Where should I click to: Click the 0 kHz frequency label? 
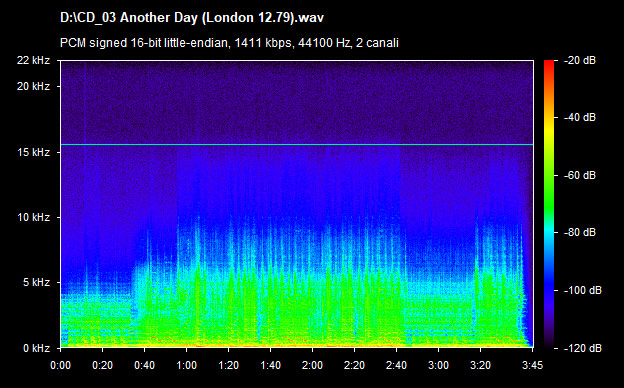click(x=36, y=348)
